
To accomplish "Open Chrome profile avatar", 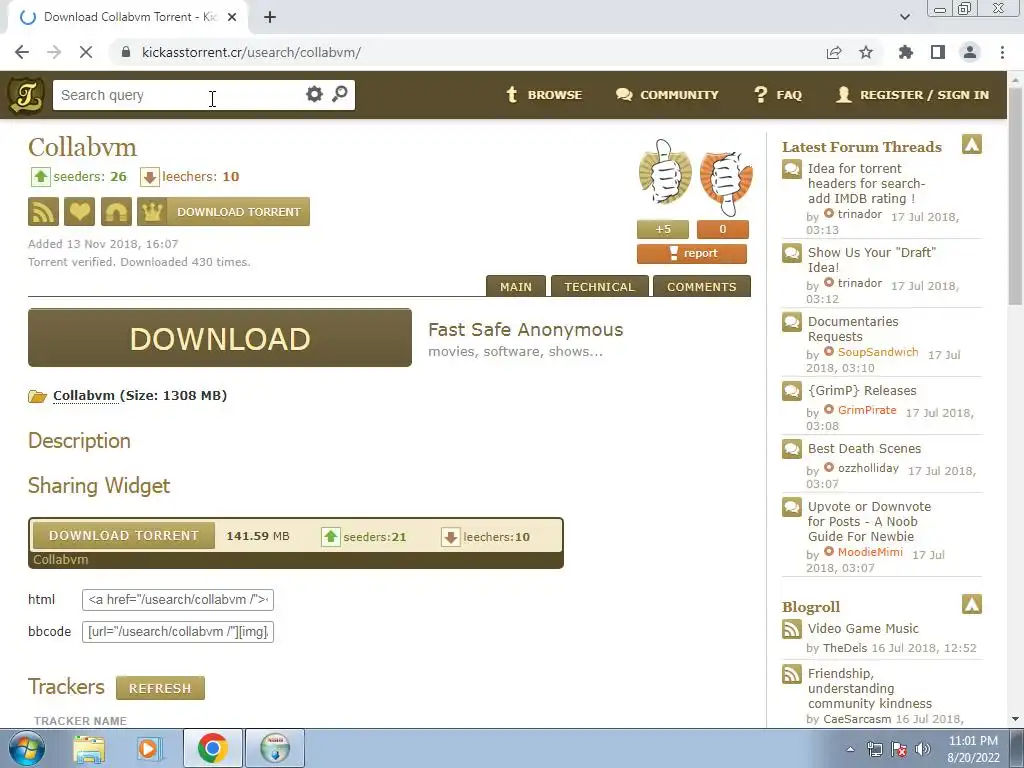I will [970, 52].
